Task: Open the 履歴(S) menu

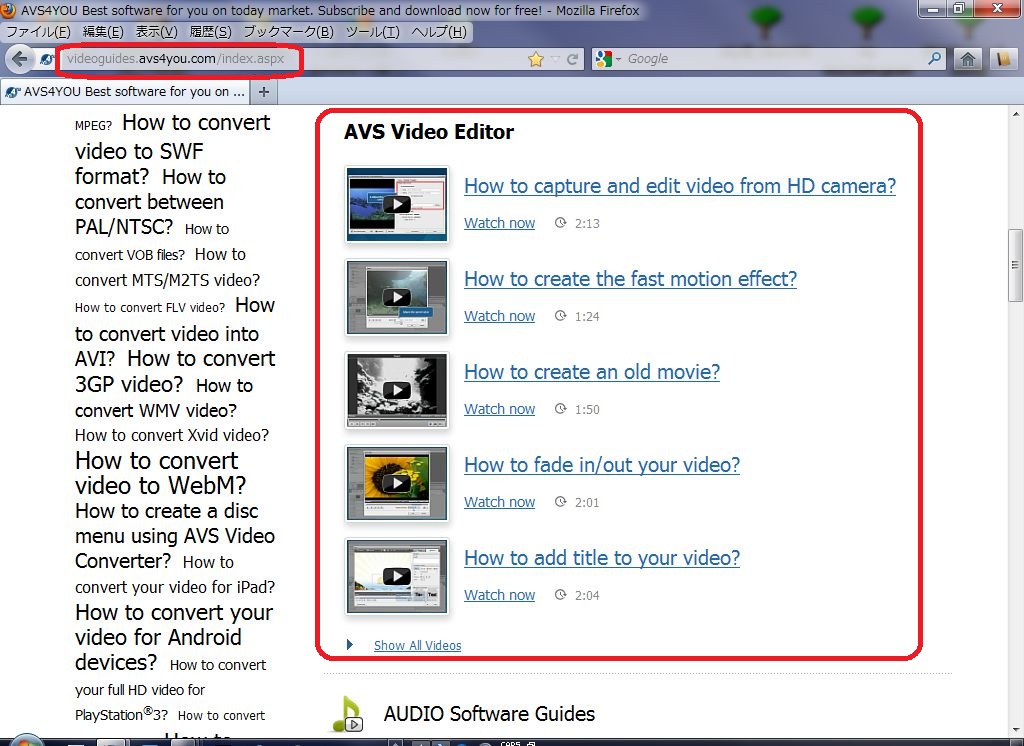Action: tap(210, 32)
